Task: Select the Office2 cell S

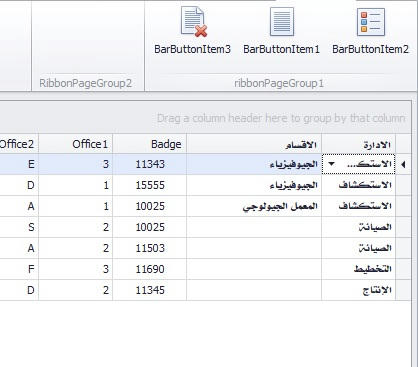Action: (x=19, y=227)
